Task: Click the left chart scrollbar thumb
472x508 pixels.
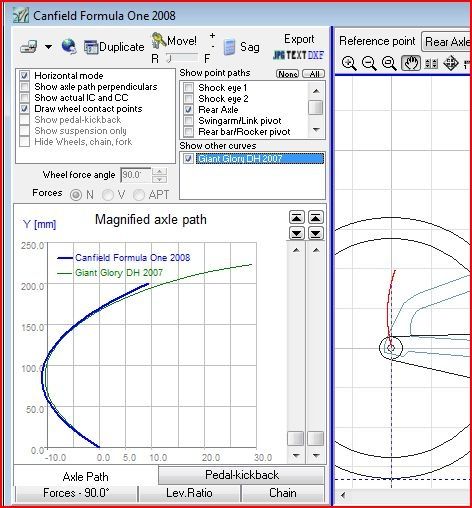Action: (x=296, y=438)
